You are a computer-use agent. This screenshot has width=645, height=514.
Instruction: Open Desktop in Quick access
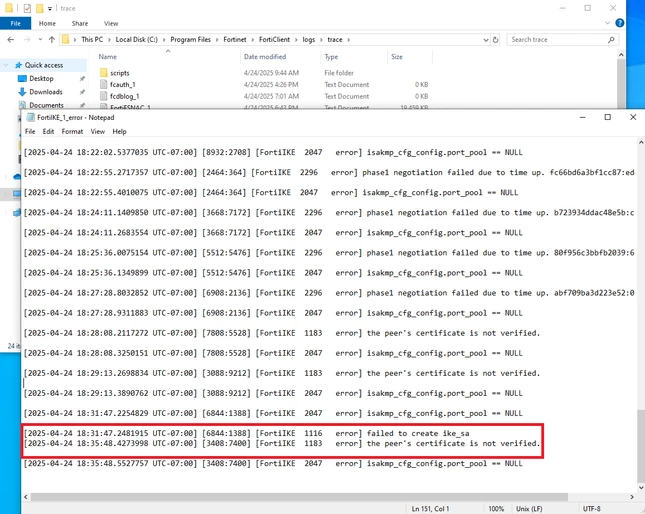click(41, 78)
